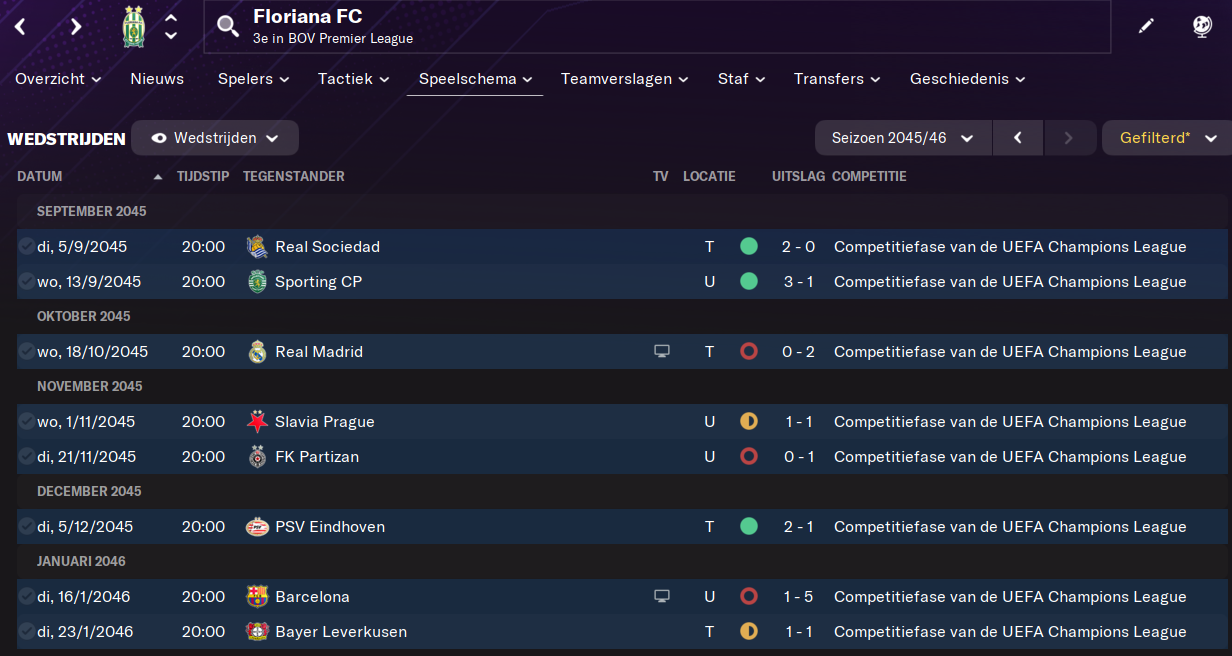Open the Tactiek menu

353,79
